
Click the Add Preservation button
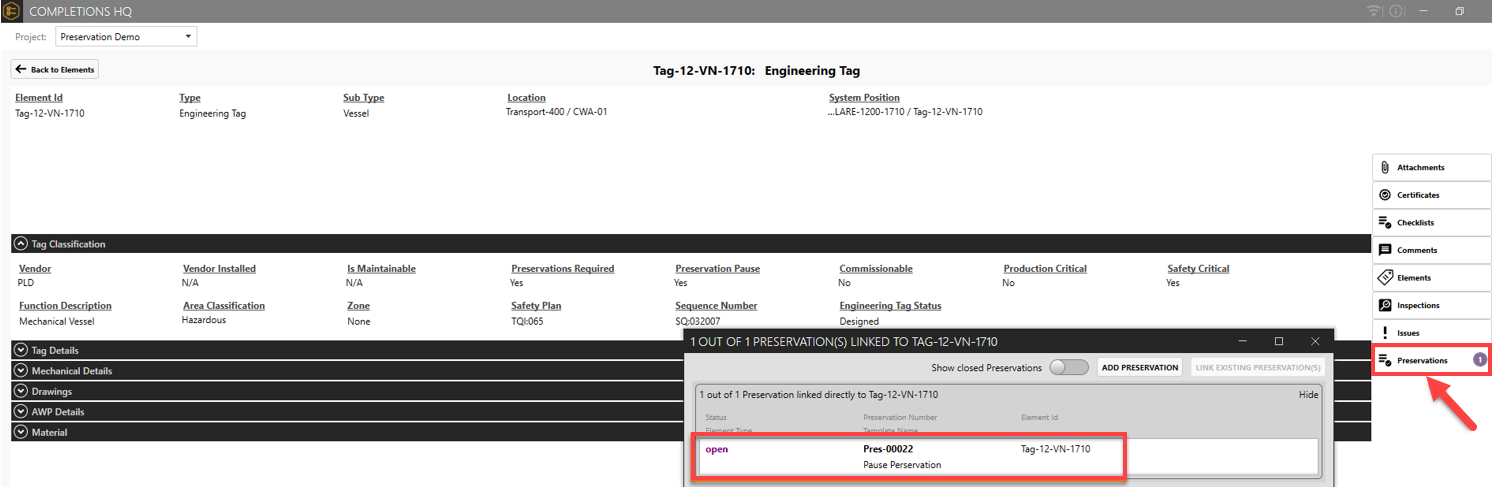coord(1140,368)
